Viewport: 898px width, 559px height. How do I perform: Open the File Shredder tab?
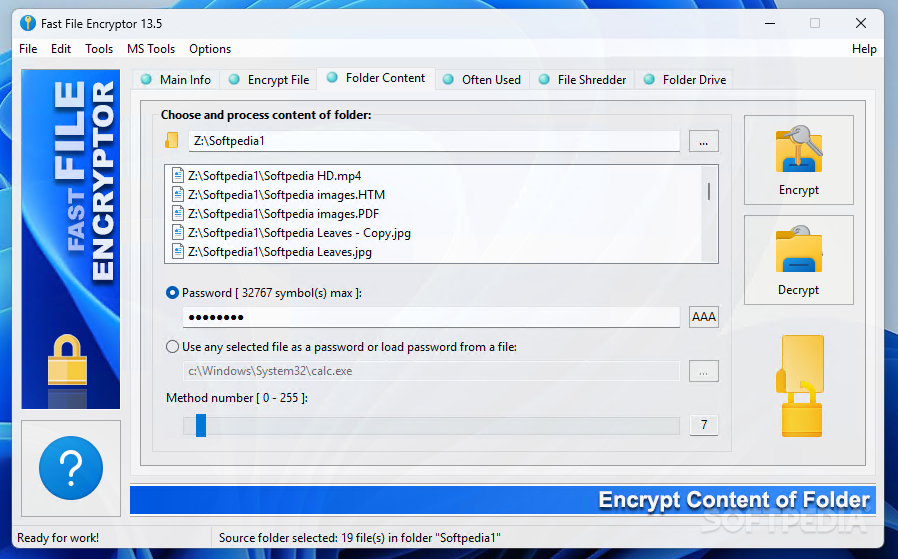coord(582,80)
